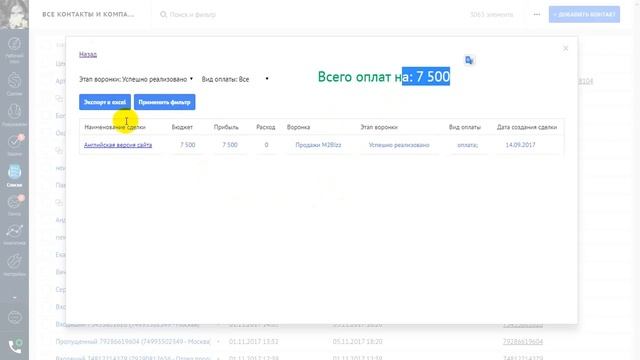Click the Прибыль column header

[226, 127]
